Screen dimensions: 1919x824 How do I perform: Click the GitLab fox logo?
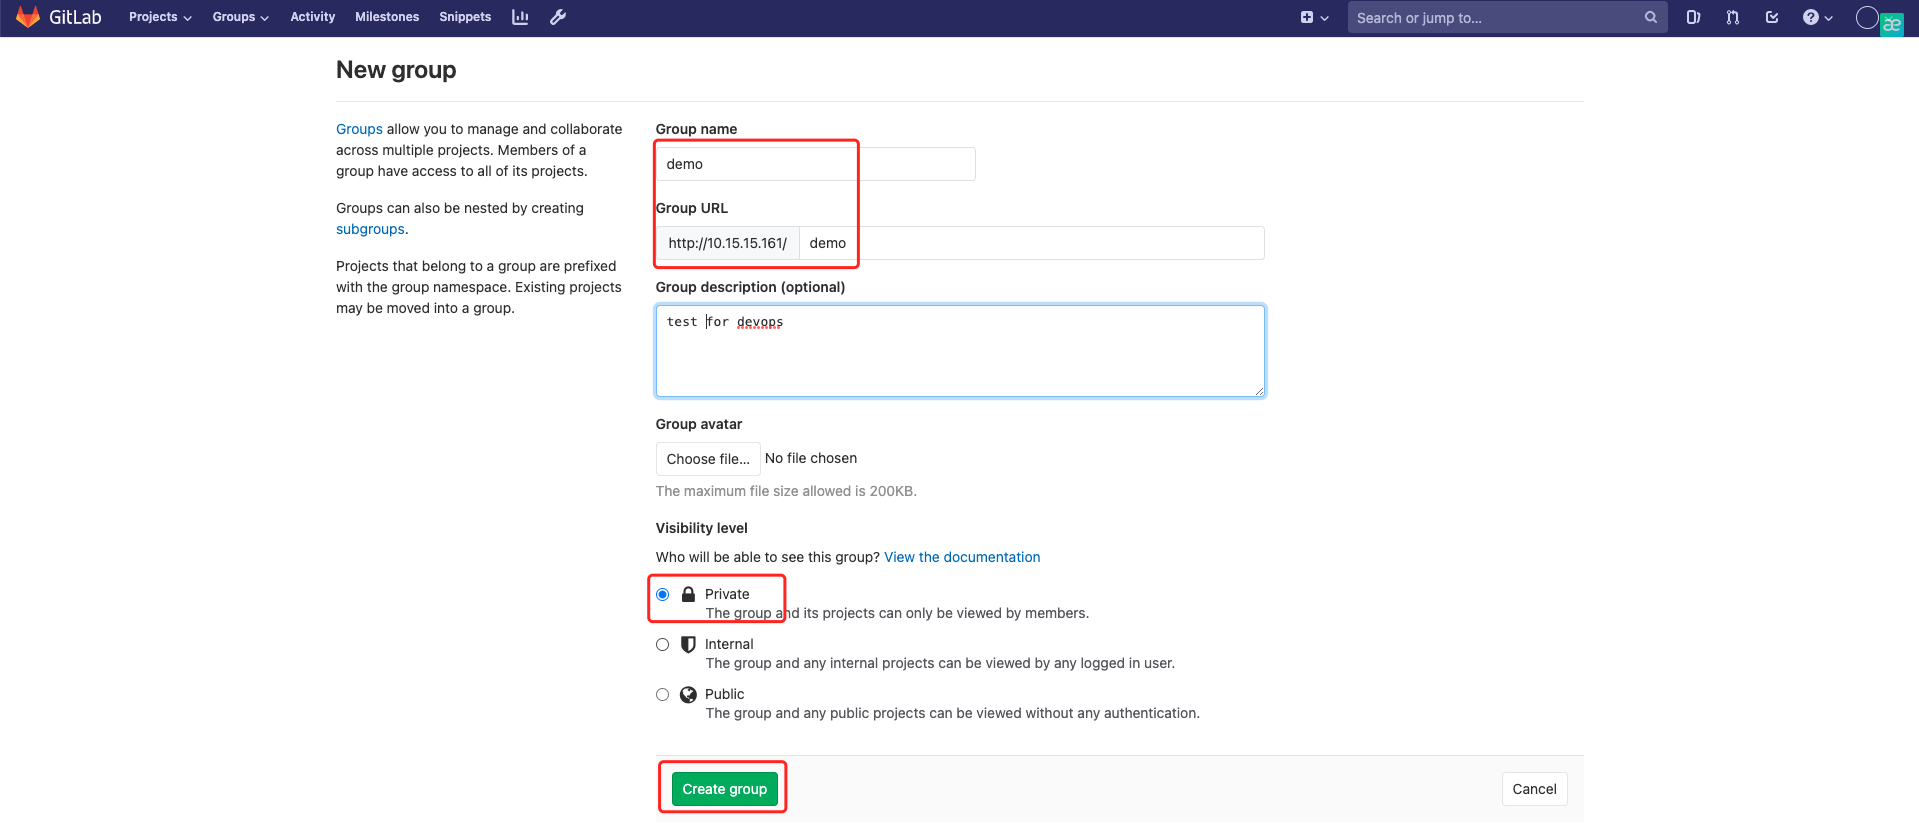tap(28, 17)
